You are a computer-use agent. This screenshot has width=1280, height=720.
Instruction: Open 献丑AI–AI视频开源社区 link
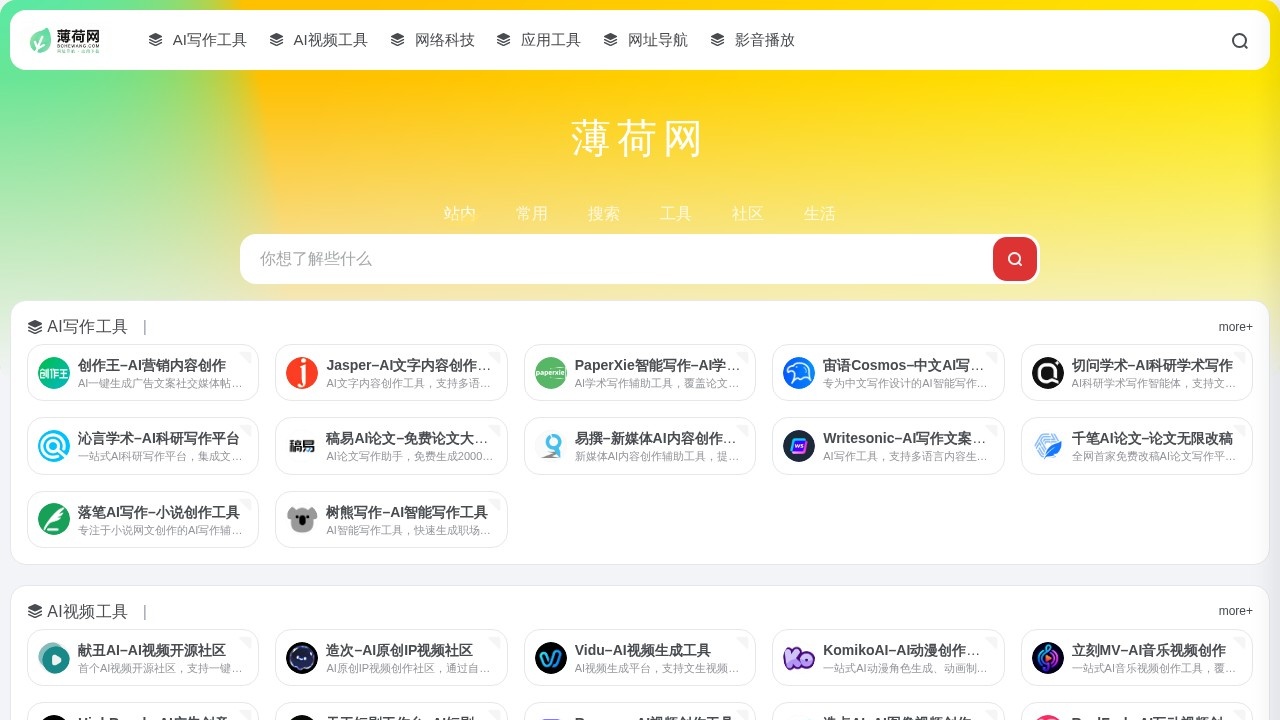(152, 650)
